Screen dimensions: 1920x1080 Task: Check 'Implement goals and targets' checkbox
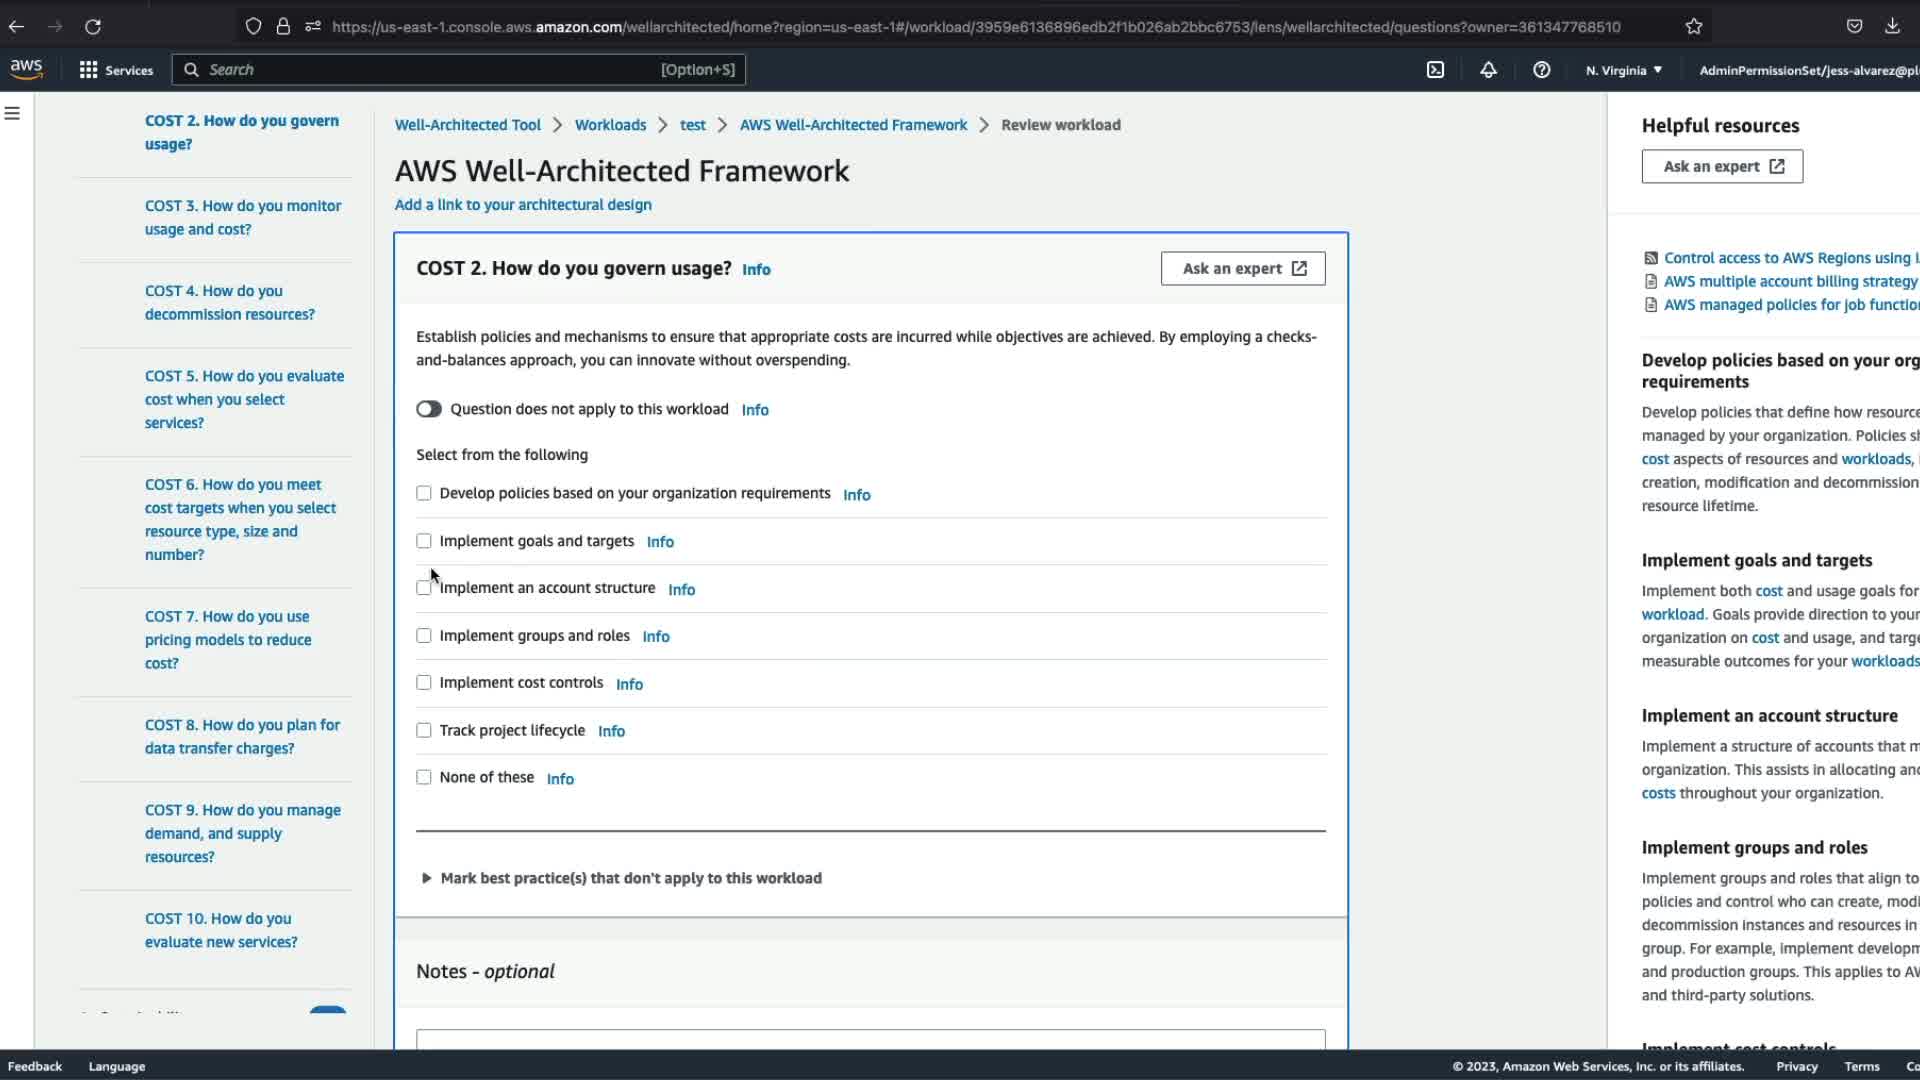(424, 541)
